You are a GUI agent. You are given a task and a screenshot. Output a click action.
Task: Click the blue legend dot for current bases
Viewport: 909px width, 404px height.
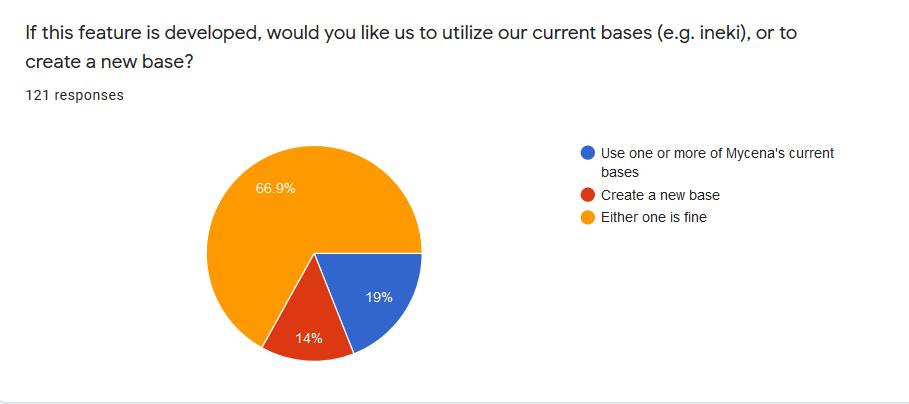[x=588, y=153]
